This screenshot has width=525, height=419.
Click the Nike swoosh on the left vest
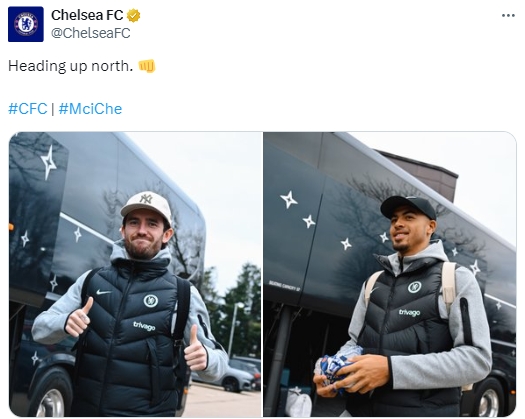coord(103,292)
